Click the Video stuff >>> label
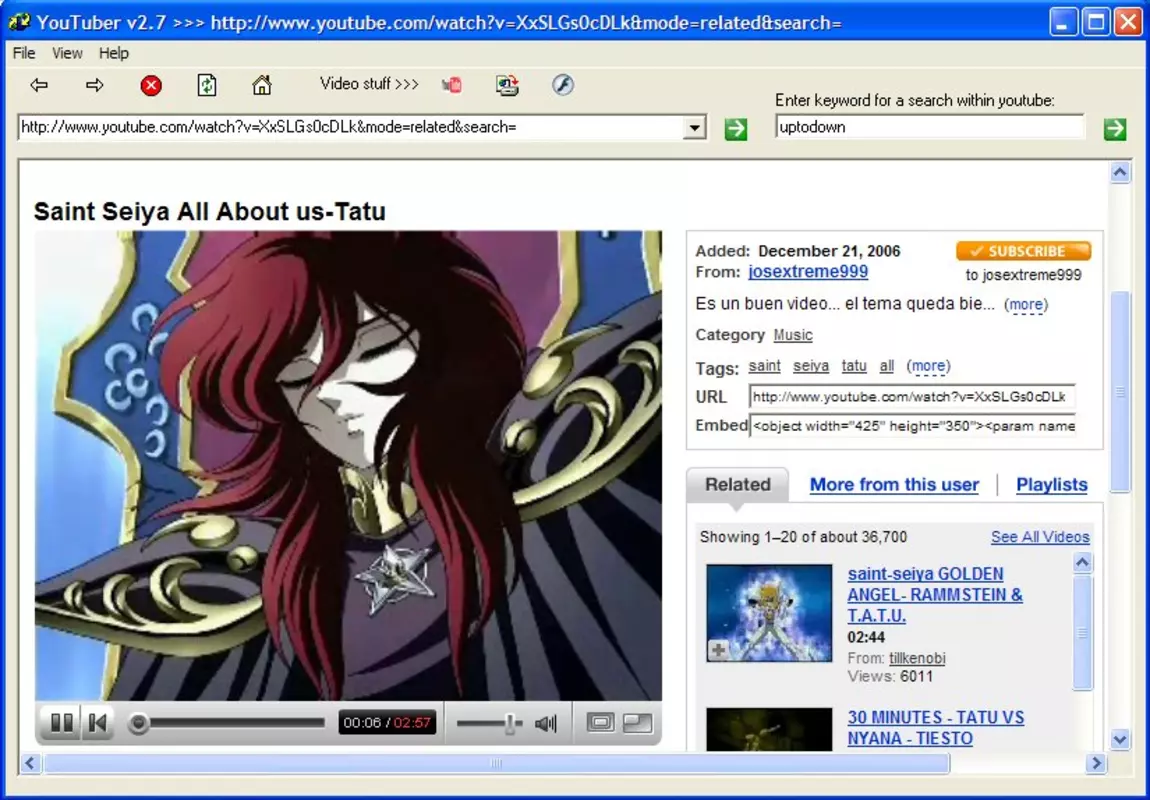 [x=369, y=84]
